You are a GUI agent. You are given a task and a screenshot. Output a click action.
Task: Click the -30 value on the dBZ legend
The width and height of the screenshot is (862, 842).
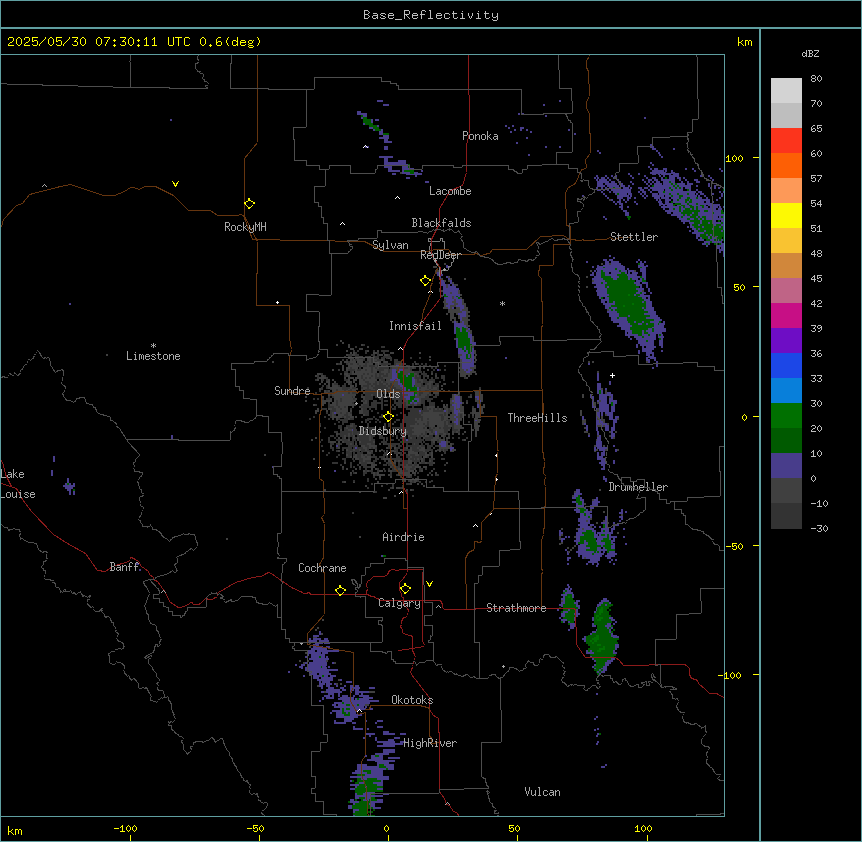(819, 528)
